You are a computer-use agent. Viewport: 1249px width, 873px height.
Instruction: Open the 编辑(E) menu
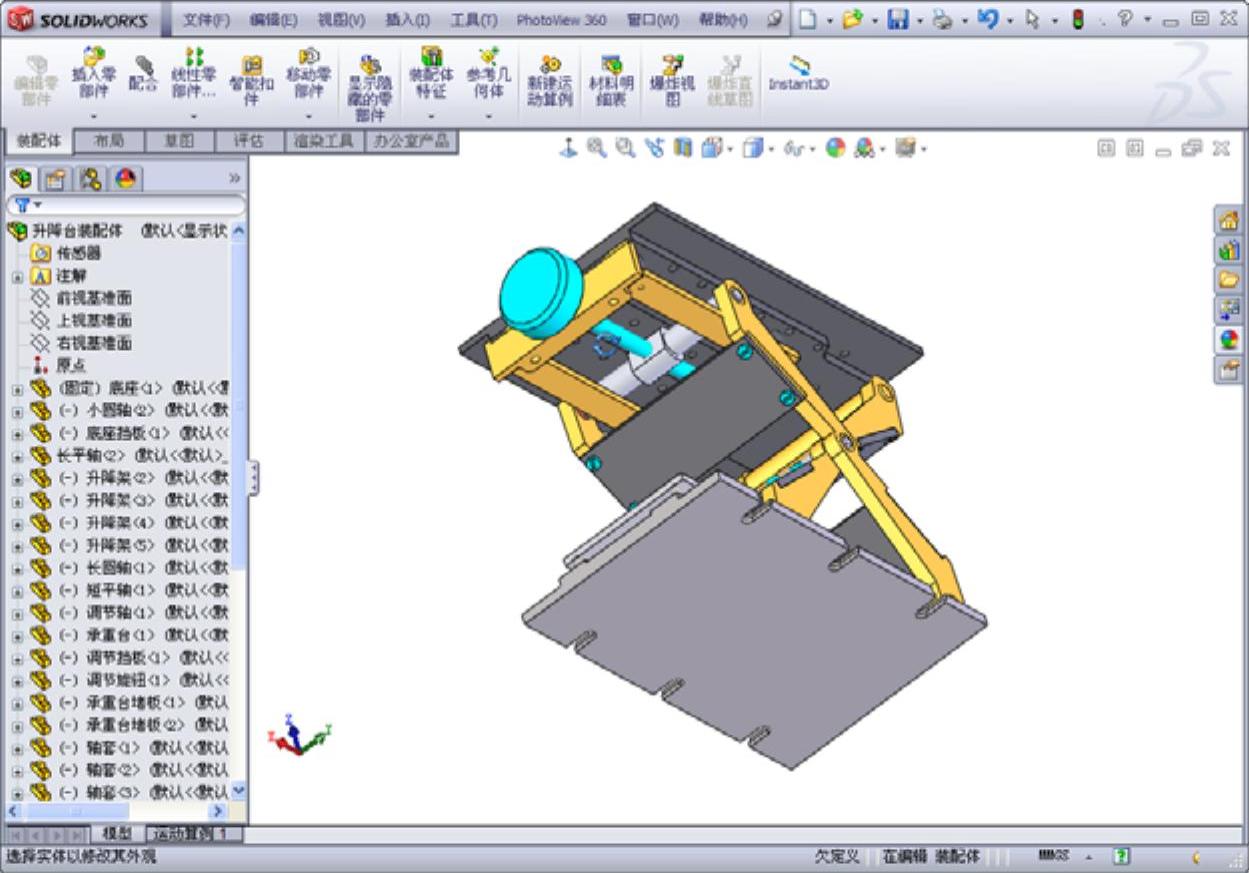(x=273, y=20)
